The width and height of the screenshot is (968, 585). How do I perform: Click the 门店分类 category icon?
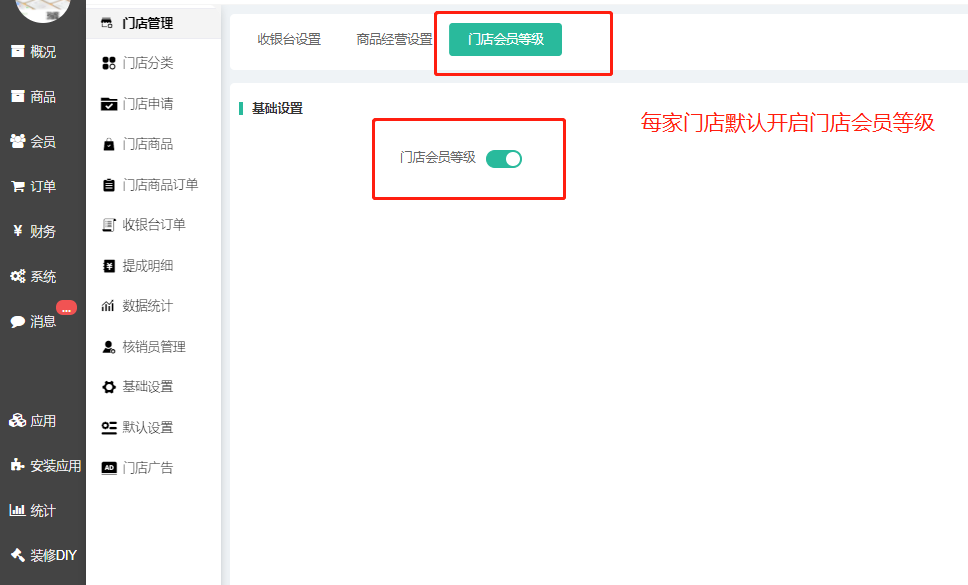(109, 63)
